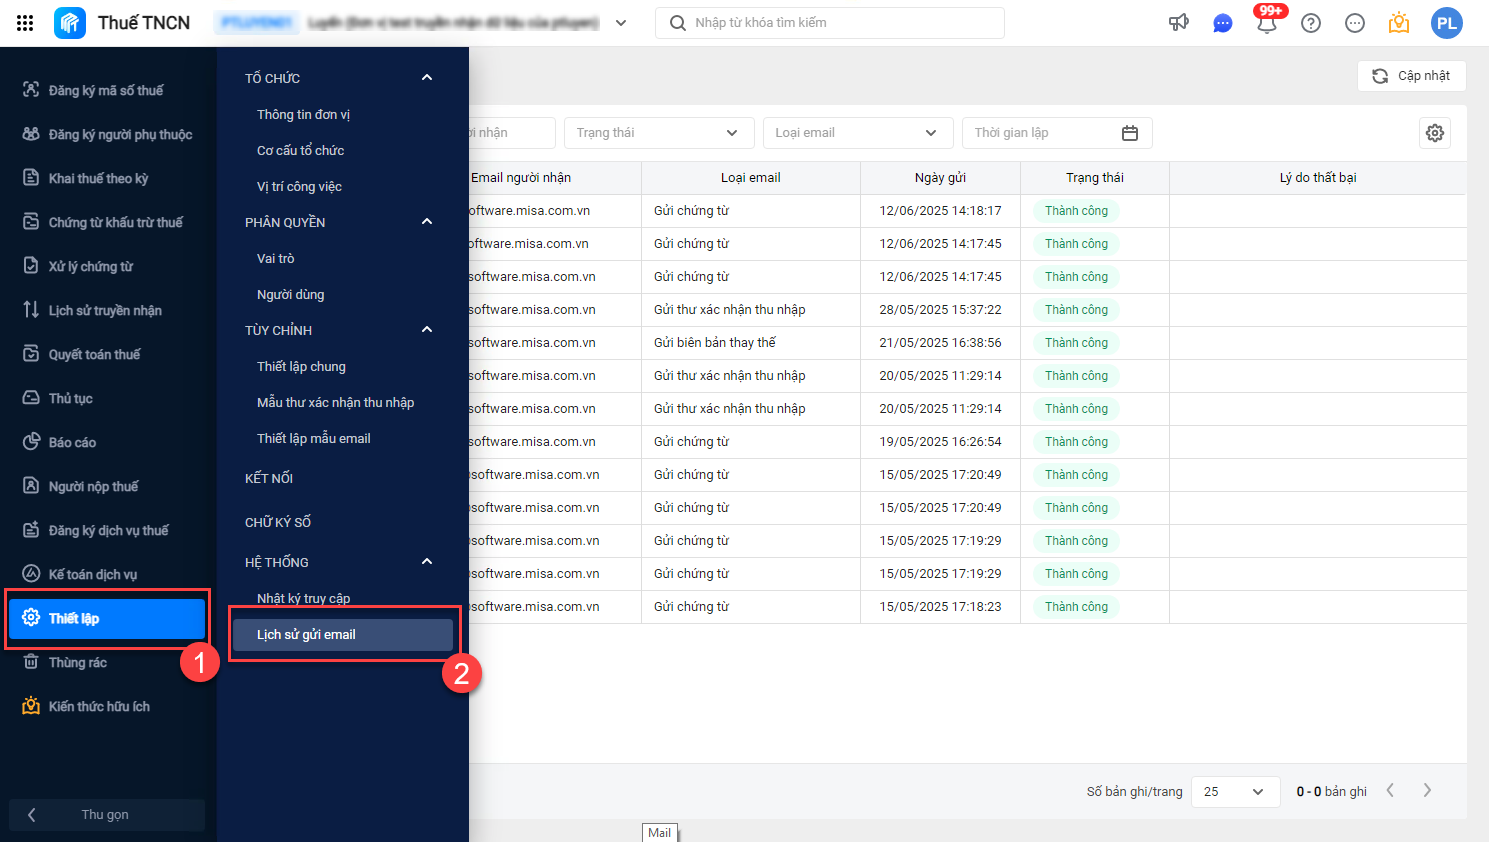Click the Thời gian lập date field

1057,133
